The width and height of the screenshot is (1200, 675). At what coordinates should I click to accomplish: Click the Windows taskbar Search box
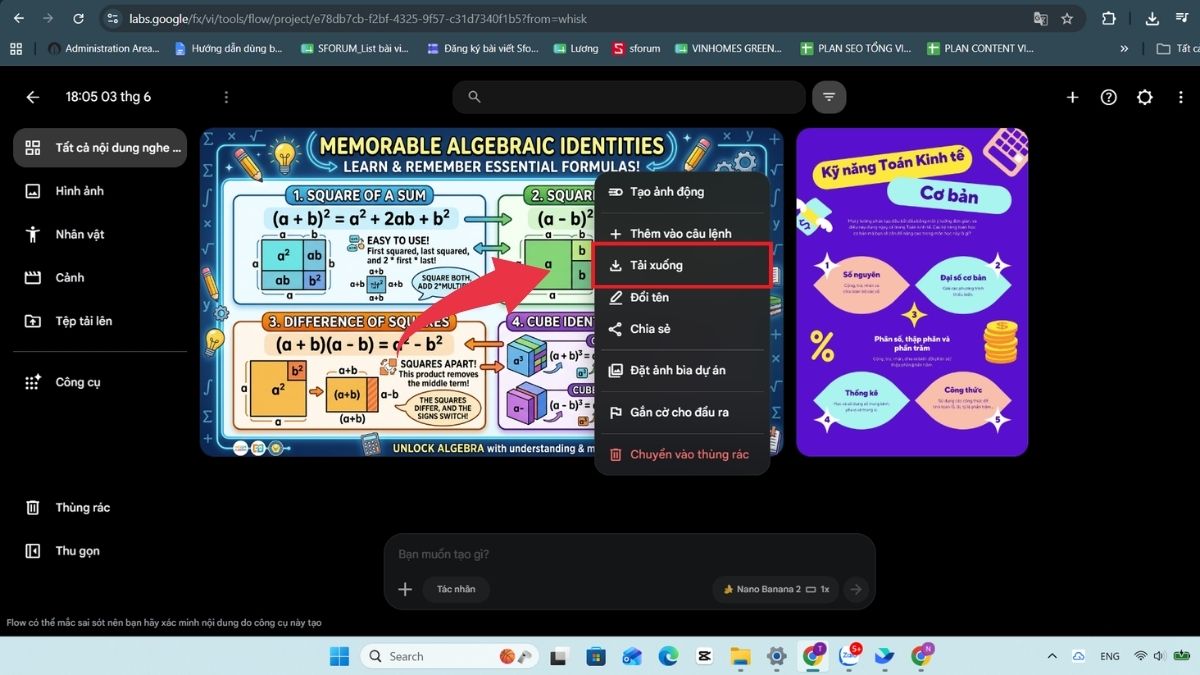[450, 656]
